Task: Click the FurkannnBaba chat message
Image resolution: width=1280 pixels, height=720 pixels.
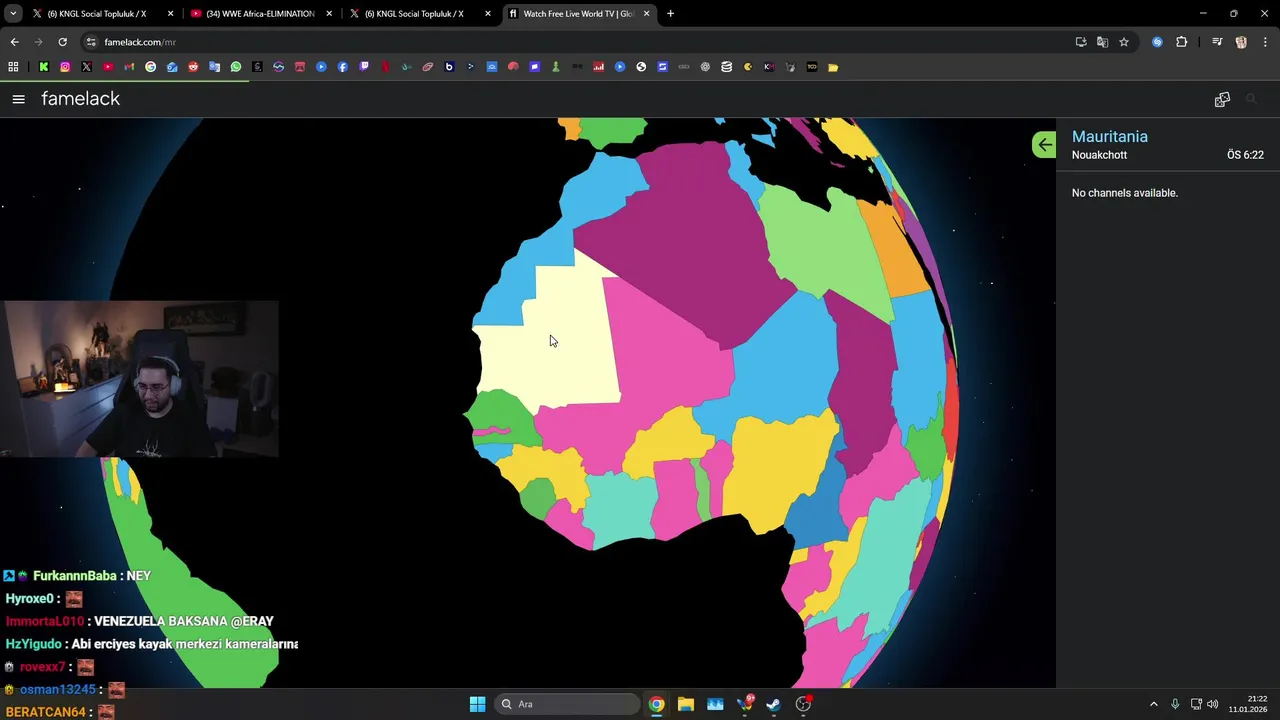Action: (77, 576)
